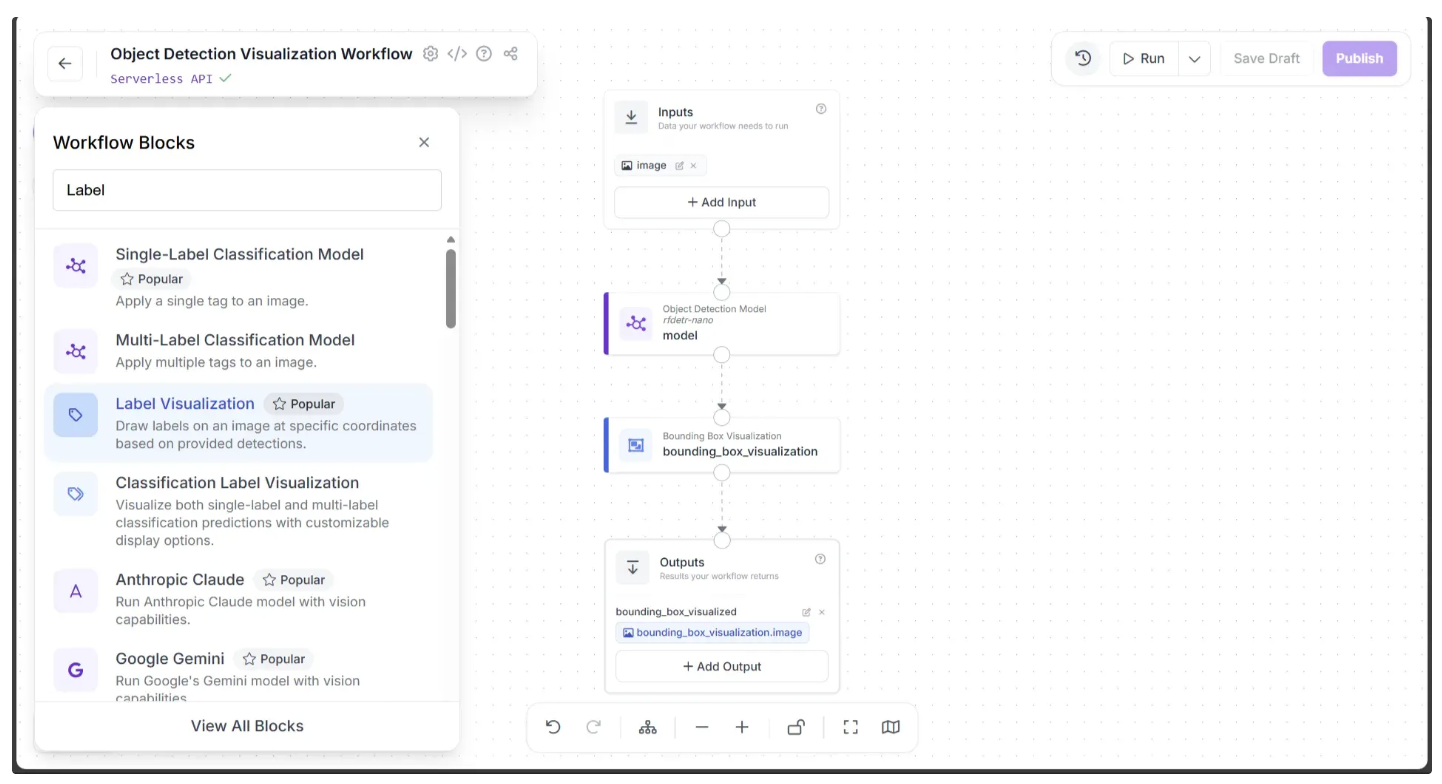1442x784 pixels.
Task: Click the Google Gemini 'G' icon
Action: pos(76,670)
